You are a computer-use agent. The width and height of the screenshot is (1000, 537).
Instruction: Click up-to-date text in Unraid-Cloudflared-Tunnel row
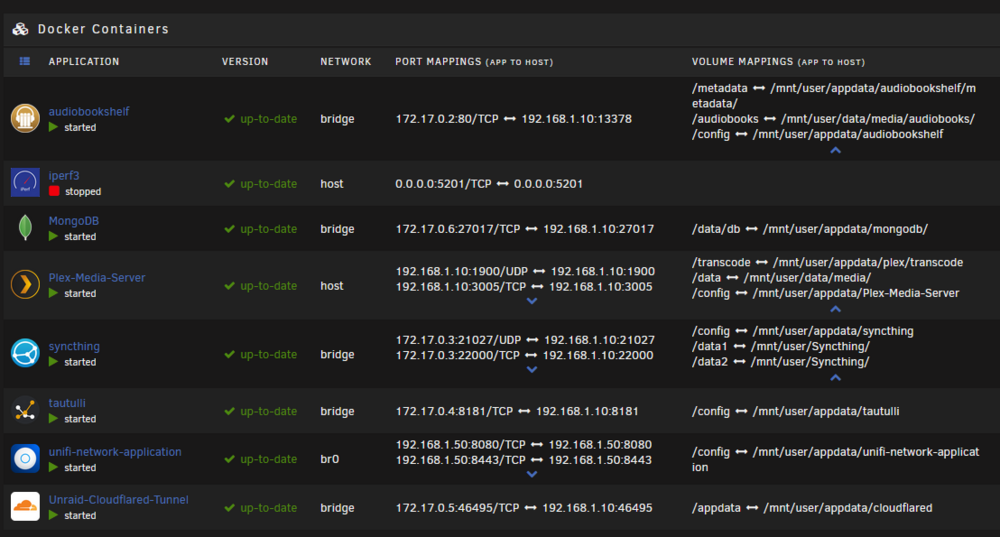[x=268, y=508]
